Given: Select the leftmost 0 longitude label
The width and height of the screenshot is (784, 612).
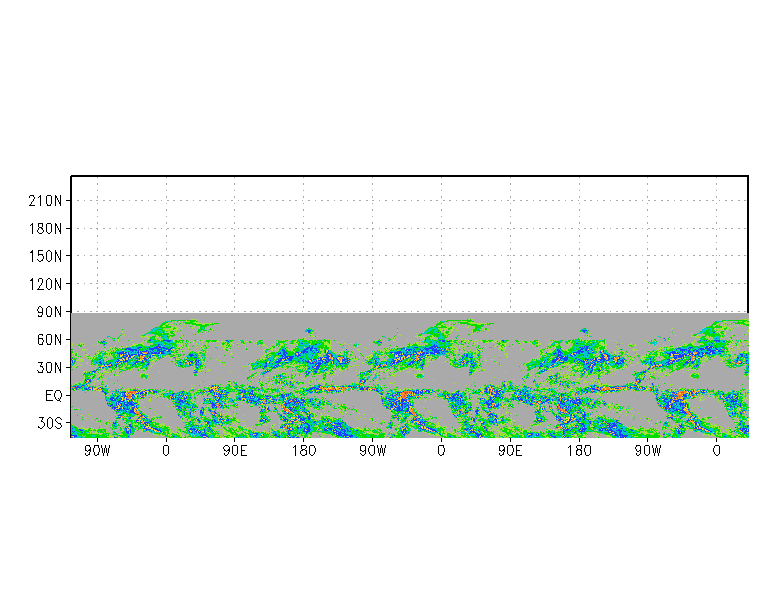Looking at the screenshot, I should coord(166,451).
